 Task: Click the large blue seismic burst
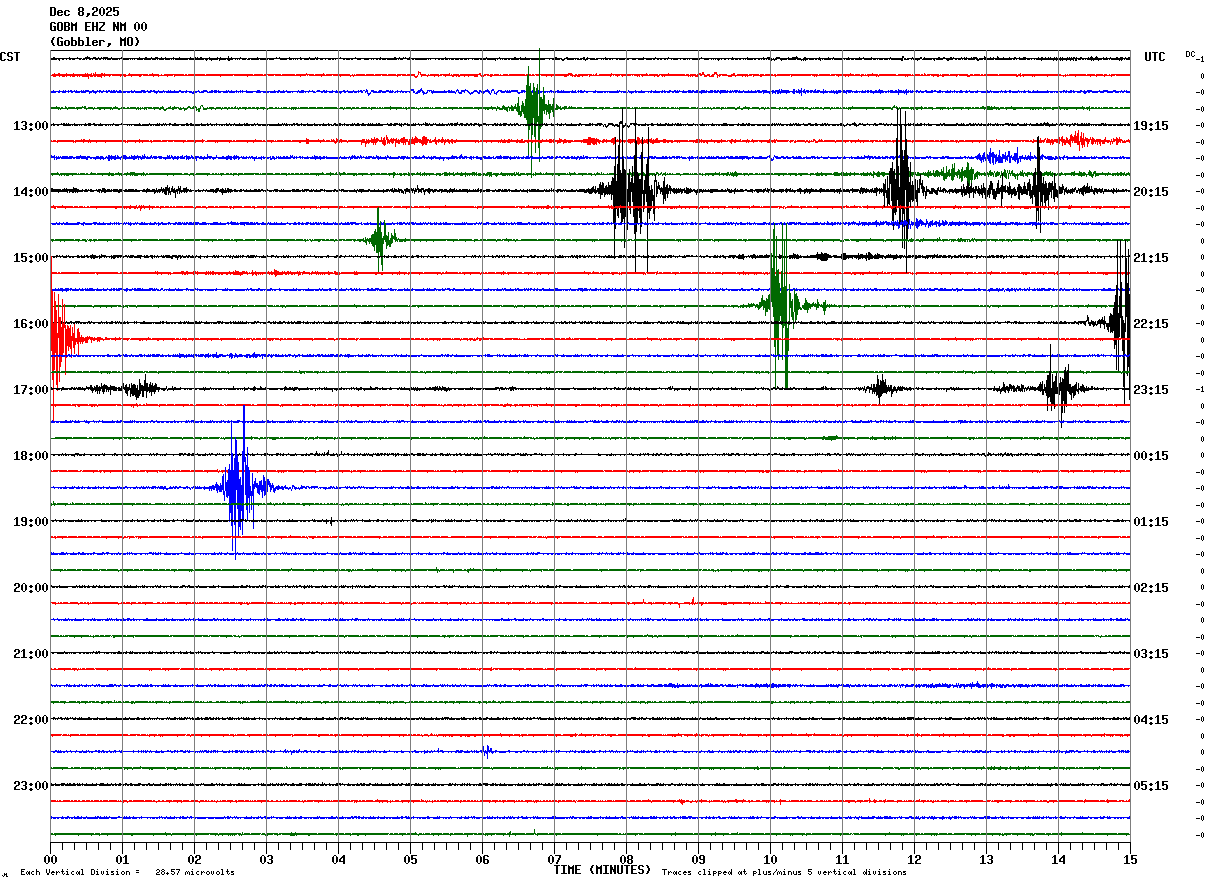pyautogui.click(x=238, y=487)
